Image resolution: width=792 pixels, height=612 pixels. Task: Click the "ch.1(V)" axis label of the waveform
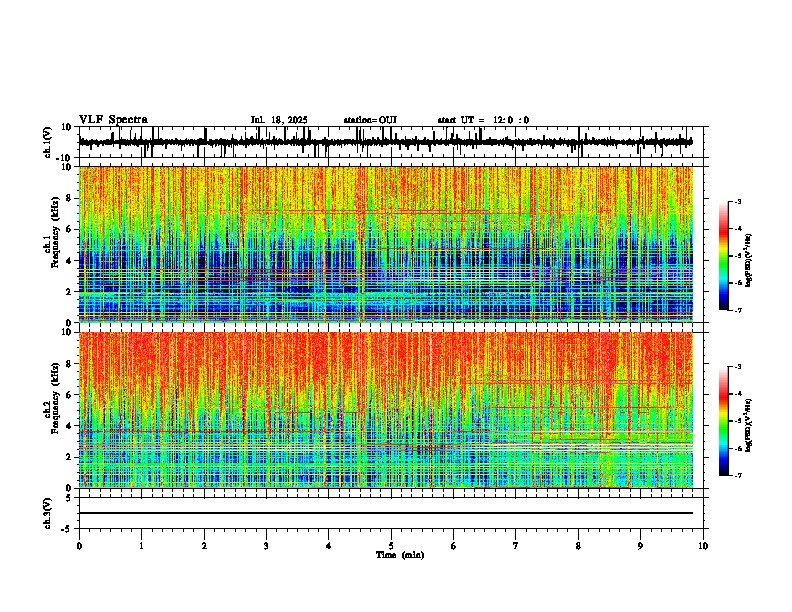point(48,142)
